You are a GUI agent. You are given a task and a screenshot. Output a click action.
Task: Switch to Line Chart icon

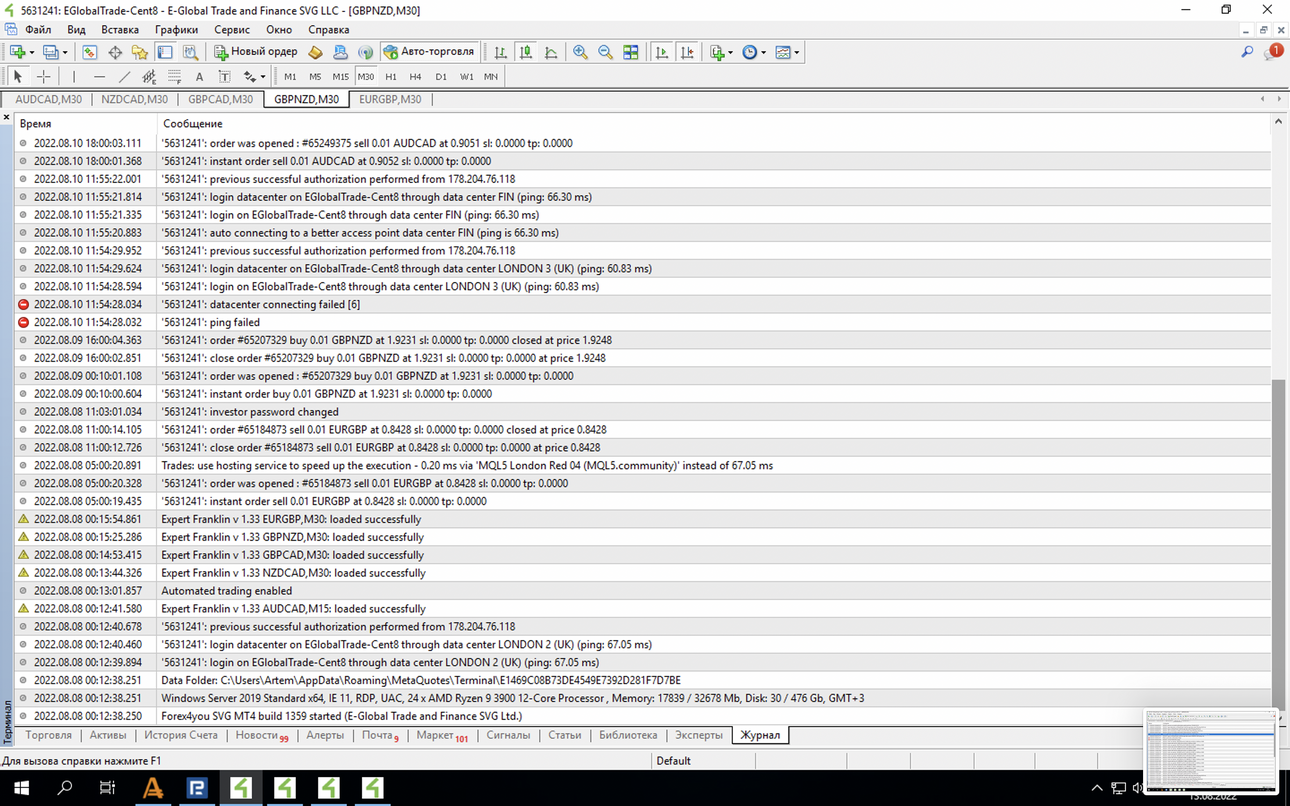pyautogui.click(x=550, y=52)
